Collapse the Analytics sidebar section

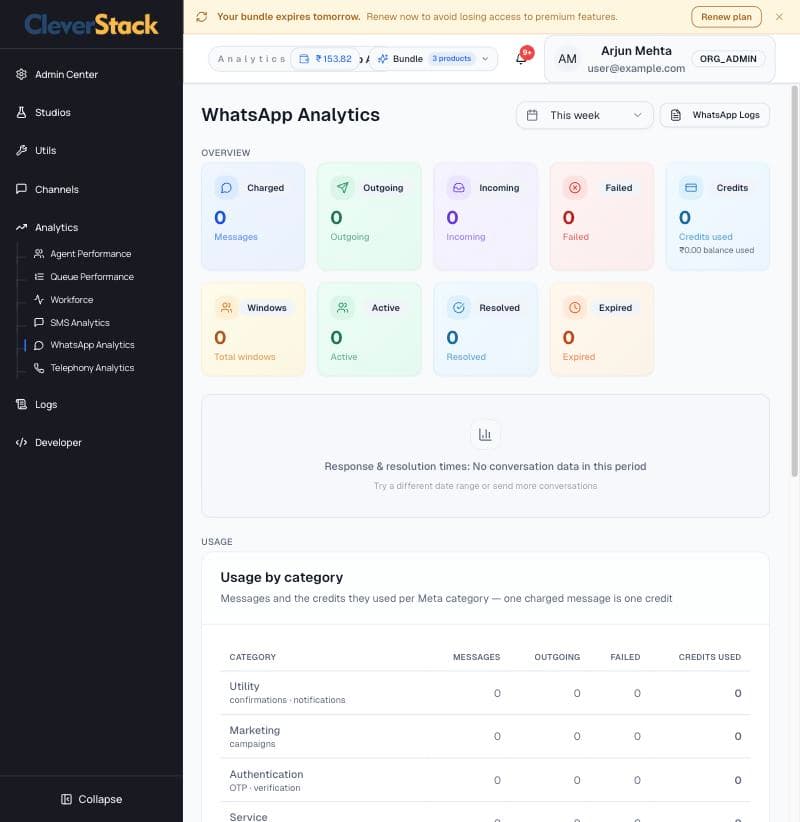56,228
